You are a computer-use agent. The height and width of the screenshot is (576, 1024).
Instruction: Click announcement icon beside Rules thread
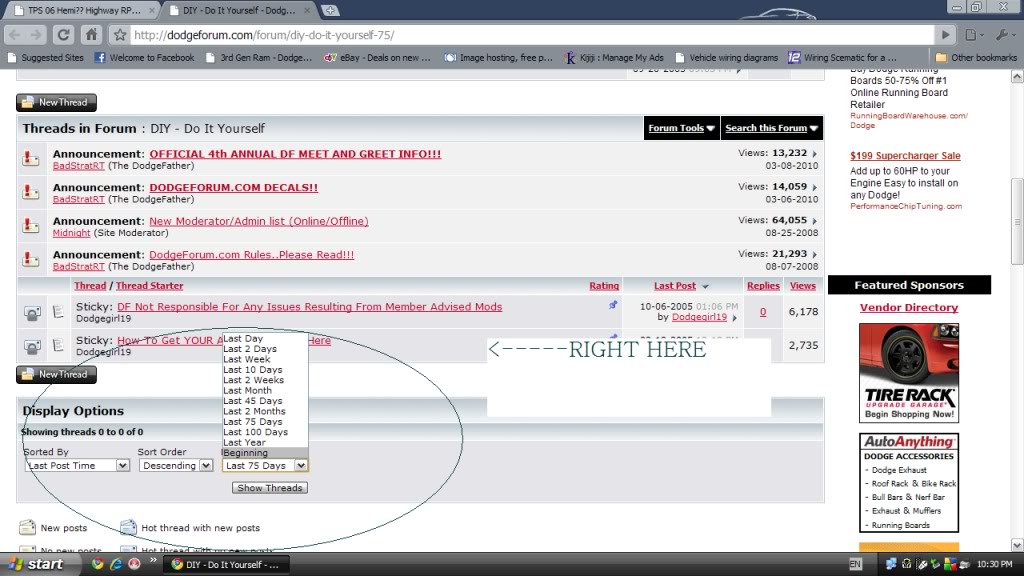click(x=31, y=259)
